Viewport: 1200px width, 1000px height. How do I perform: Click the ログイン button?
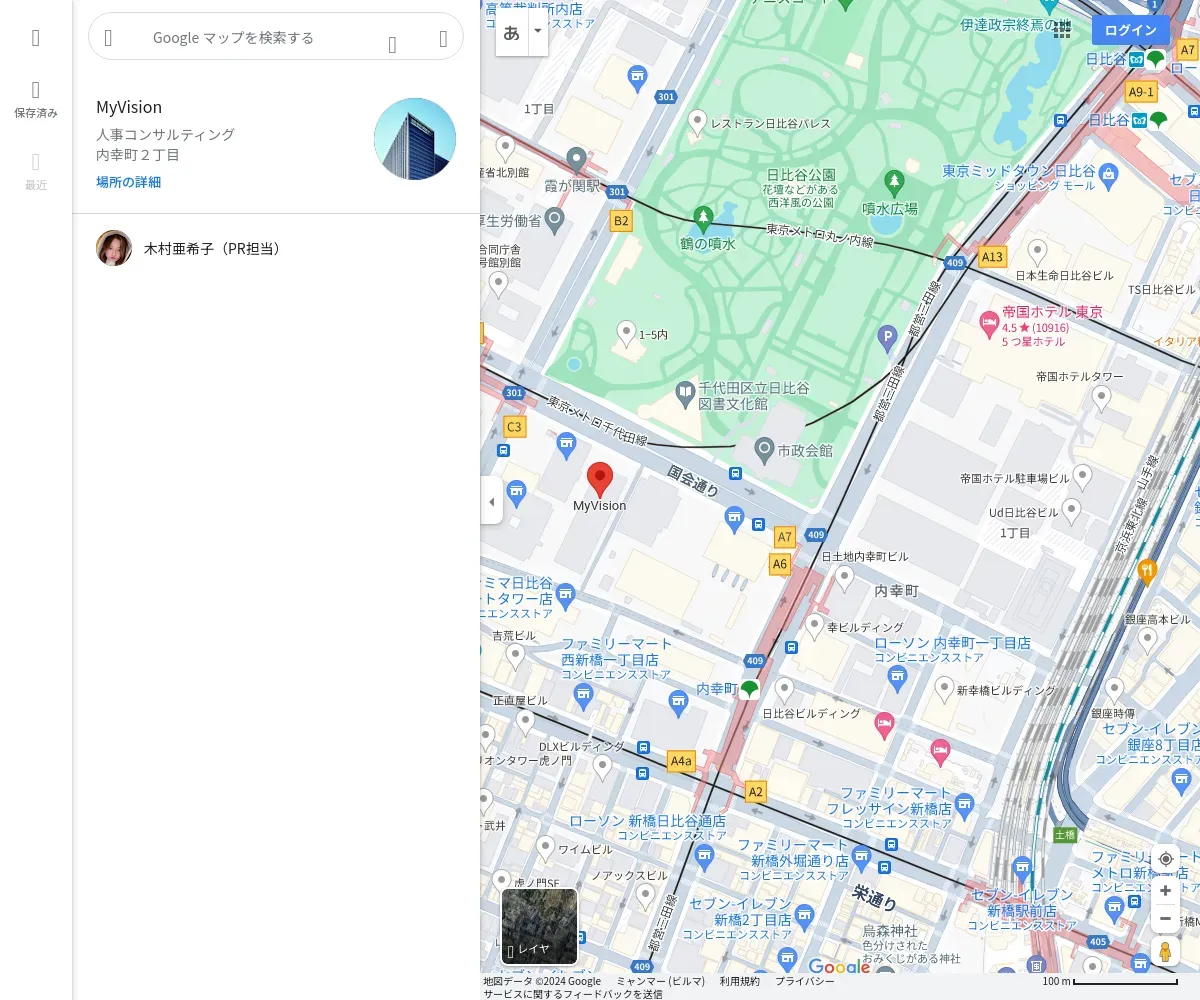pyautogui.click(x=1130, y=30)
